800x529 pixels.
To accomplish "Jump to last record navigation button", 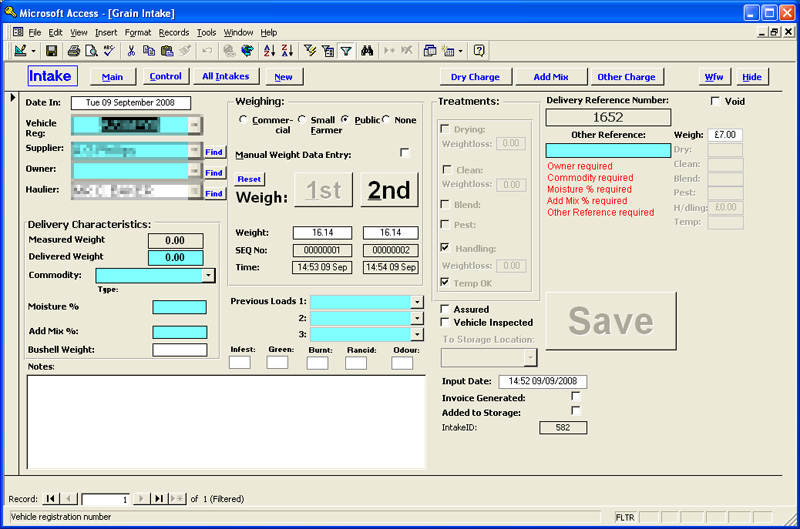I will click(158, 498).
